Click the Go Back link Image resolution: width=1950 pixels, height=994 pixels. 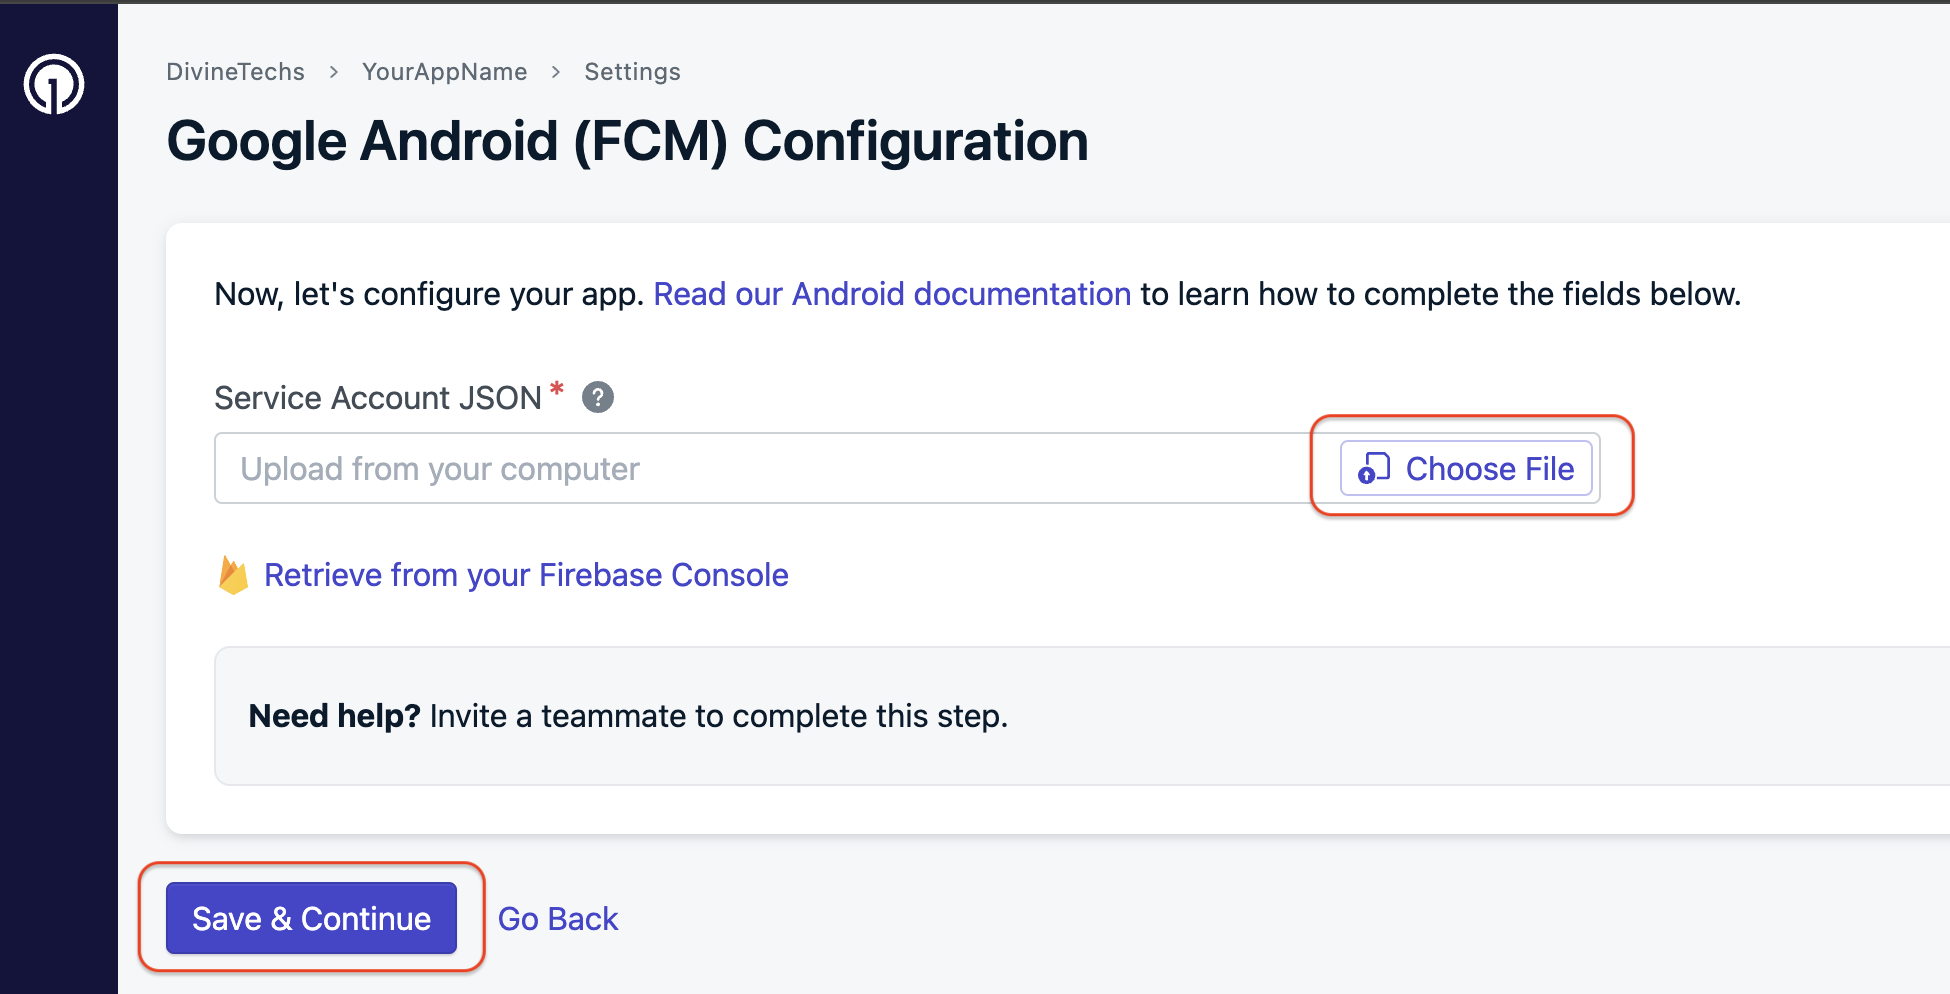click(x=558, y=919)
